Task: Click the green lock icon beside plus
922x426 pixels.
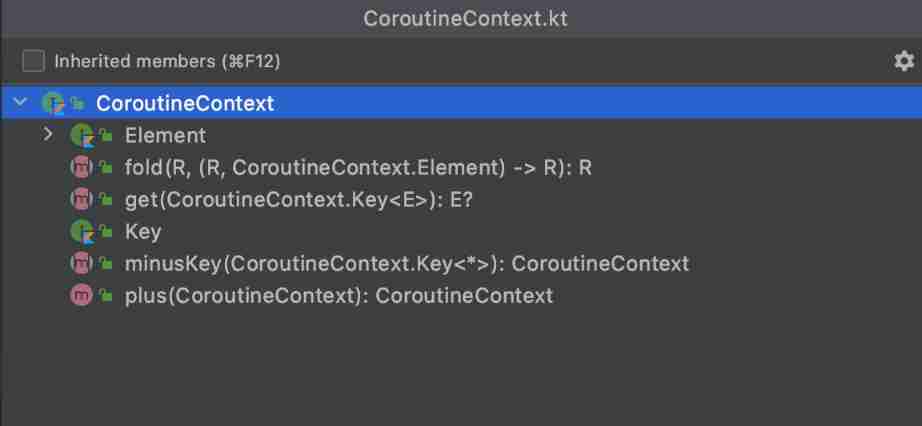Action: click(x=104, y=295)
